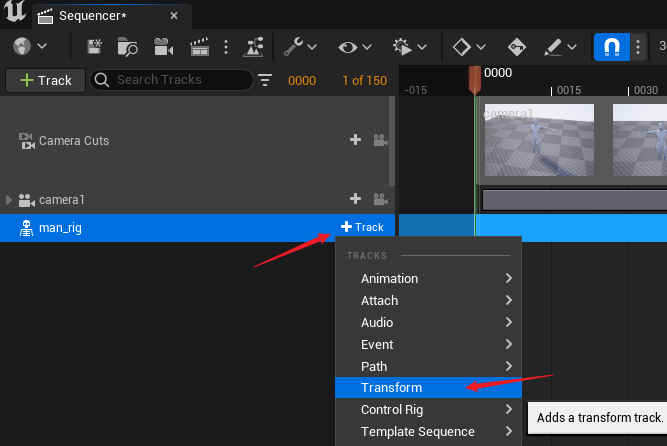Open the eye view options menu
Image resolution: width=667 pixels, height=446 pixels.
(355, 47)
